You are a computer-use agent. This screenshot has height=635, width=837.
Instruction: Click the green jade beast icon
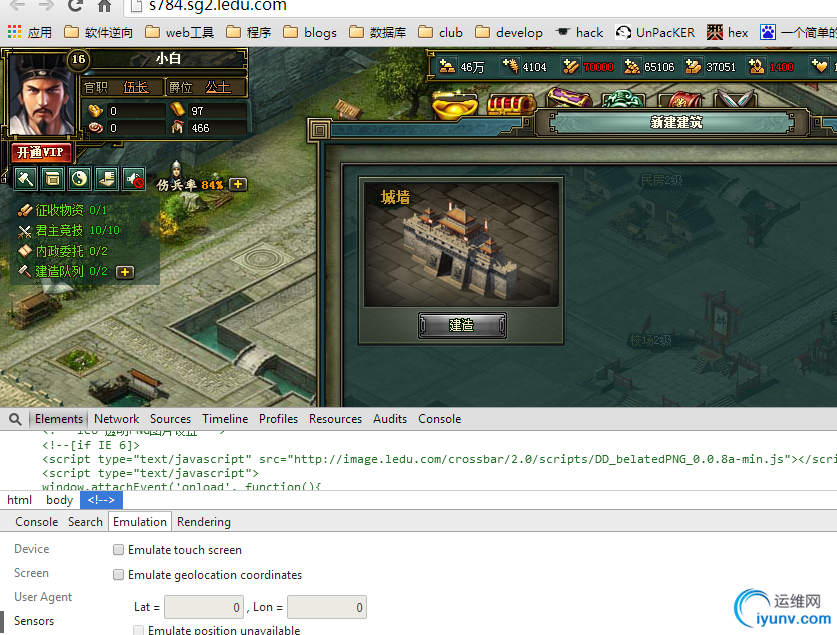tap(622, 99)
